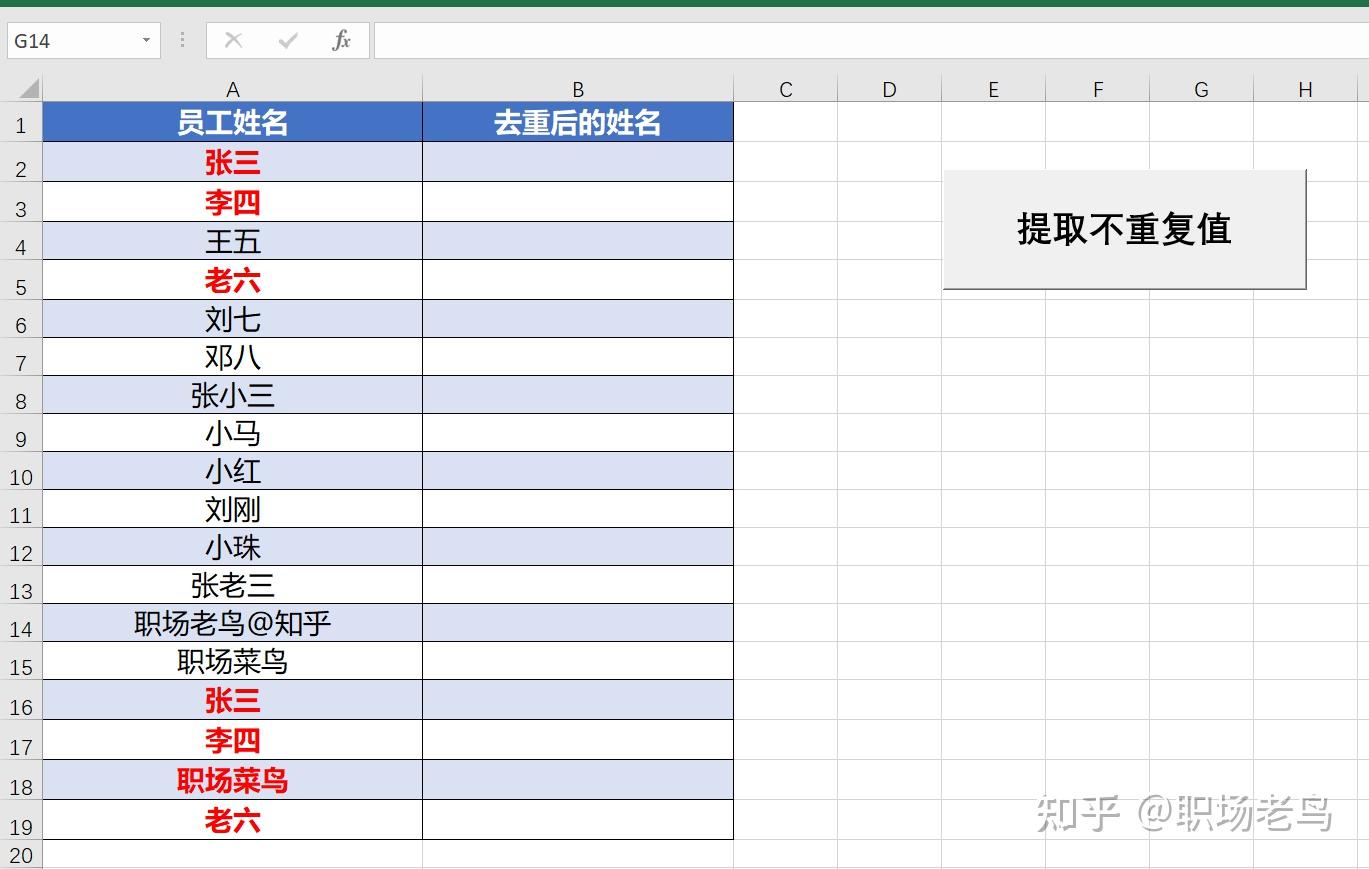Select column G header

(1202, 89)
